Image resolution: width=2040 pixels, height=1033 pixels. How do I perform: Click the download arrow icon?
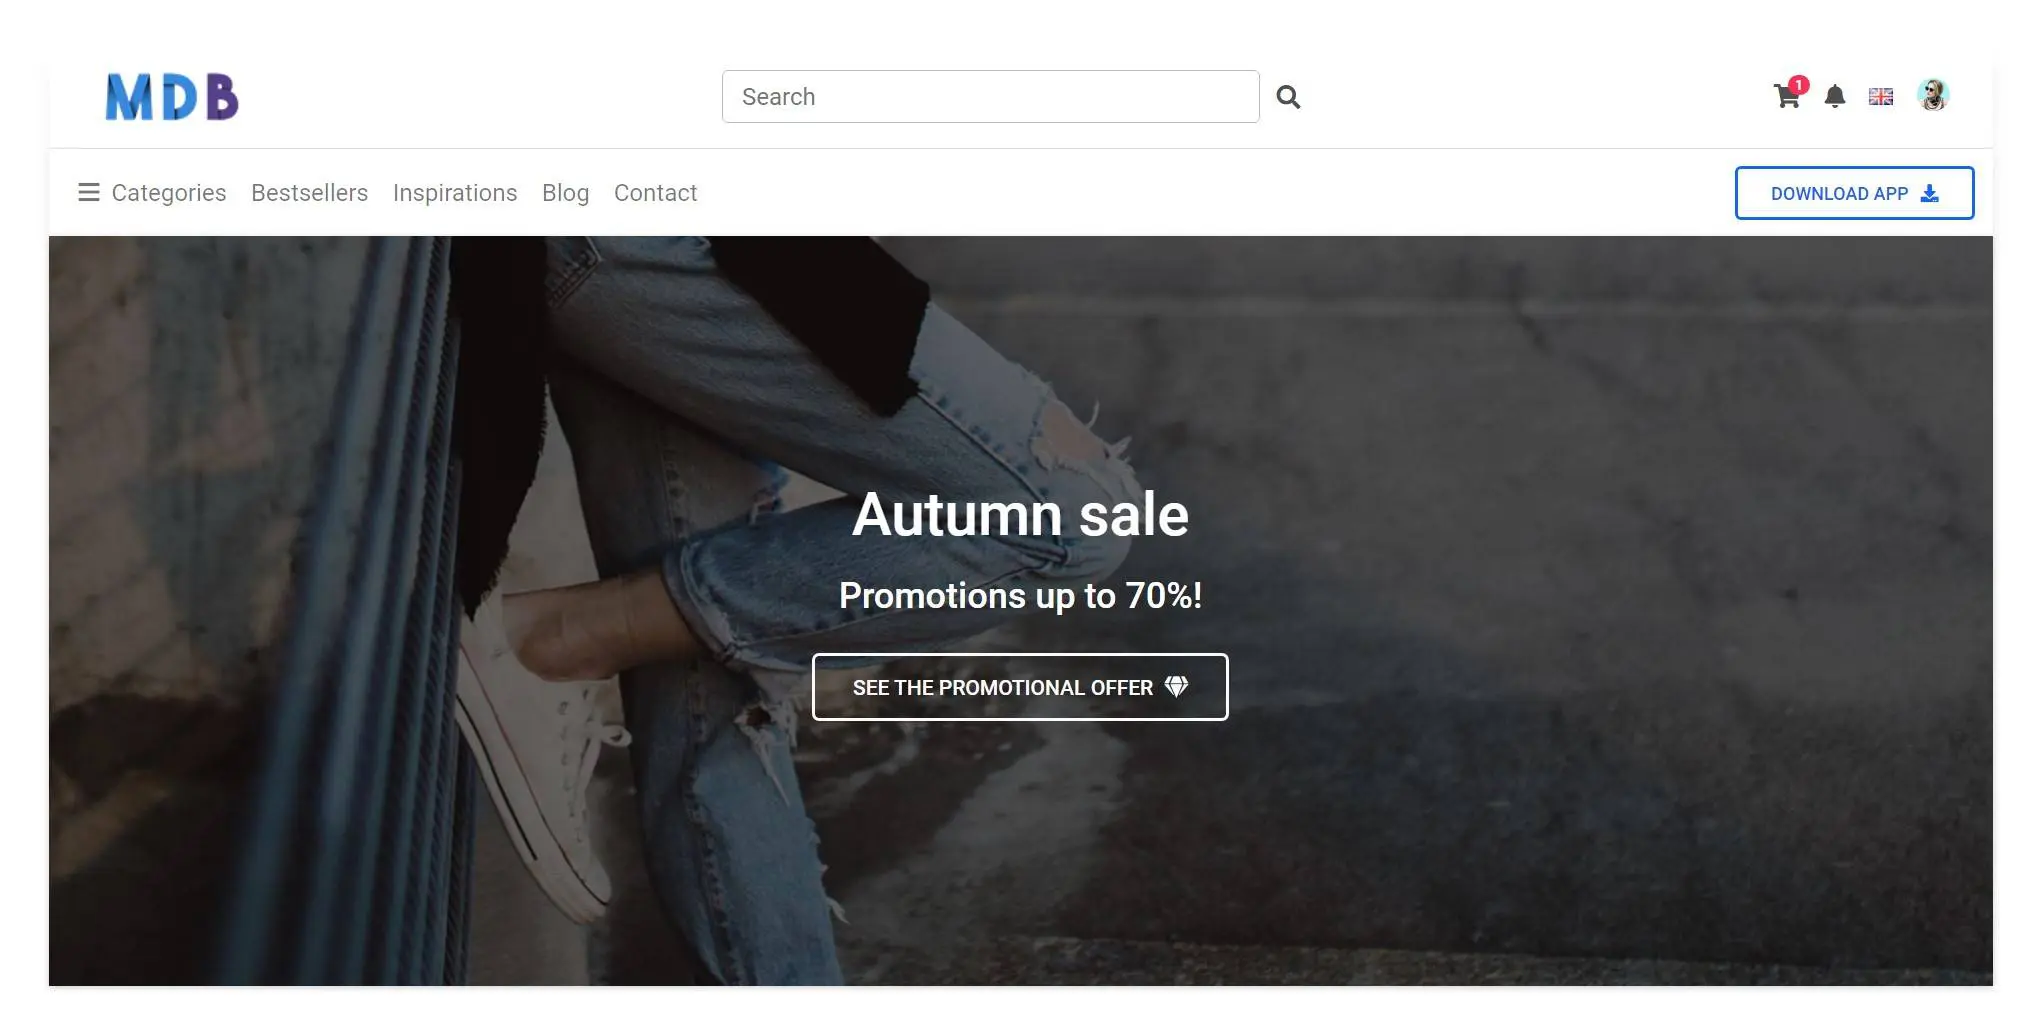click(1930, 193)
